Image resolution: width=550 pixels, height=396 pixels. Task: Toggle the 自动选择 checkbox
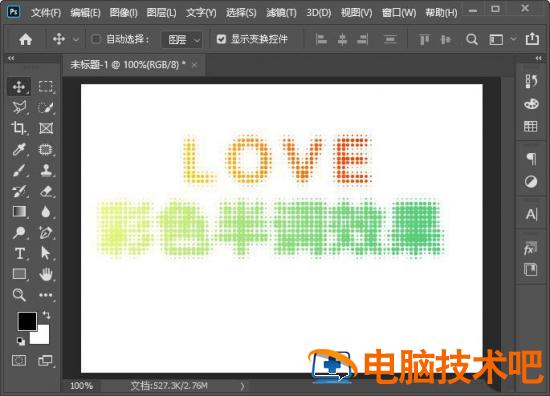[x=96, y=39]
